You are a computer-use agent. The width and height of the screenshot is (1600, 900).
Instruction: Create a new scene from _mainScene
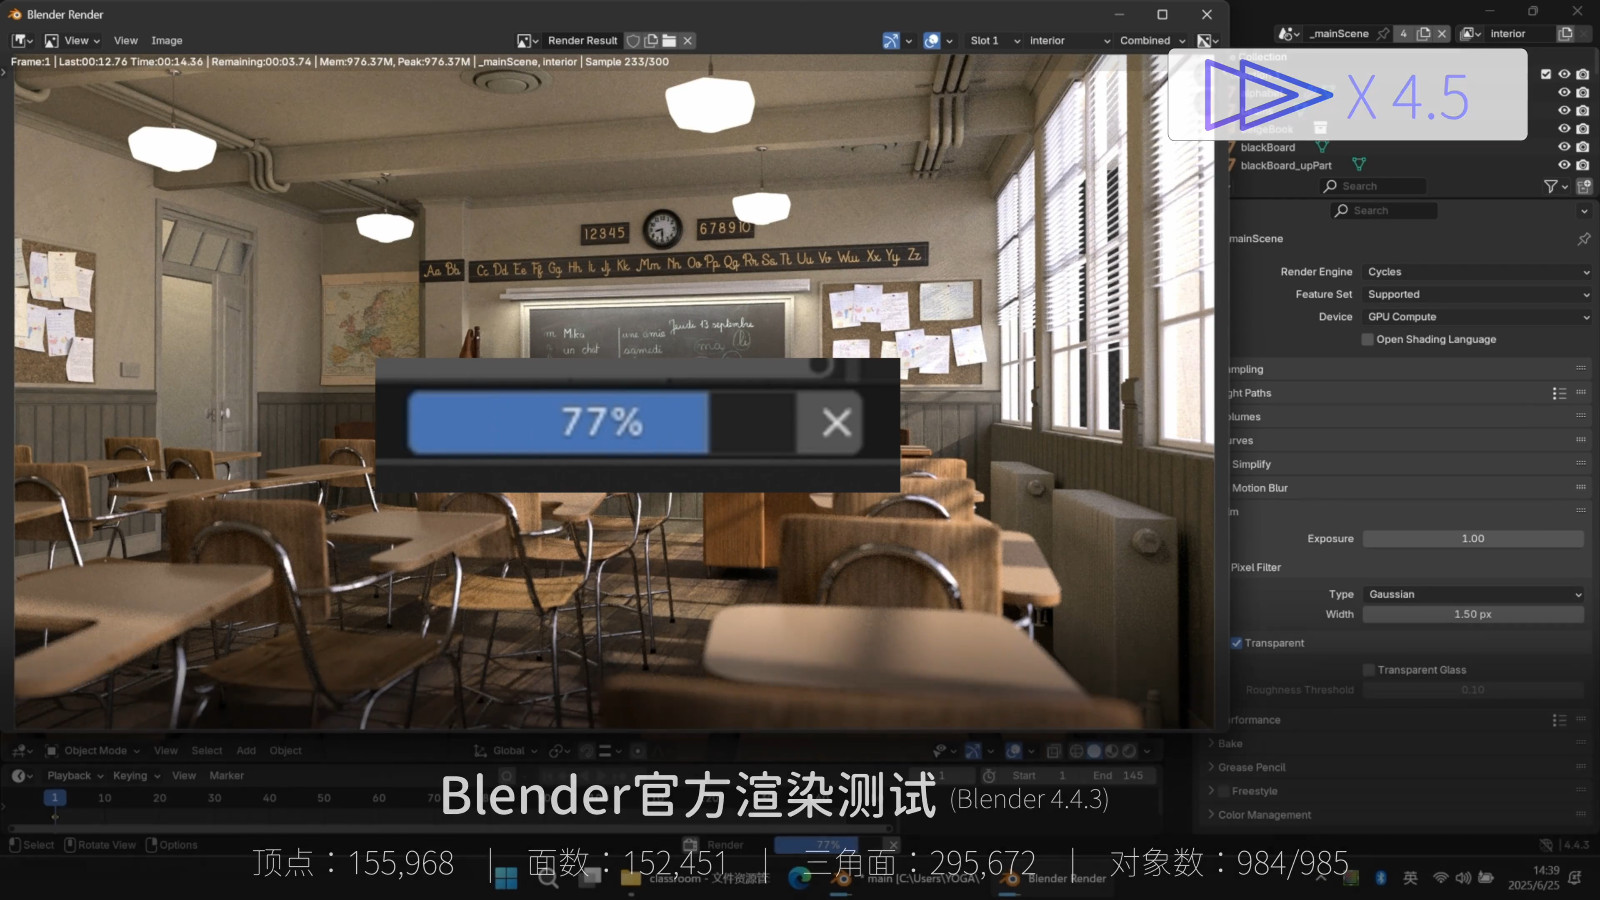click(1423, 34)
